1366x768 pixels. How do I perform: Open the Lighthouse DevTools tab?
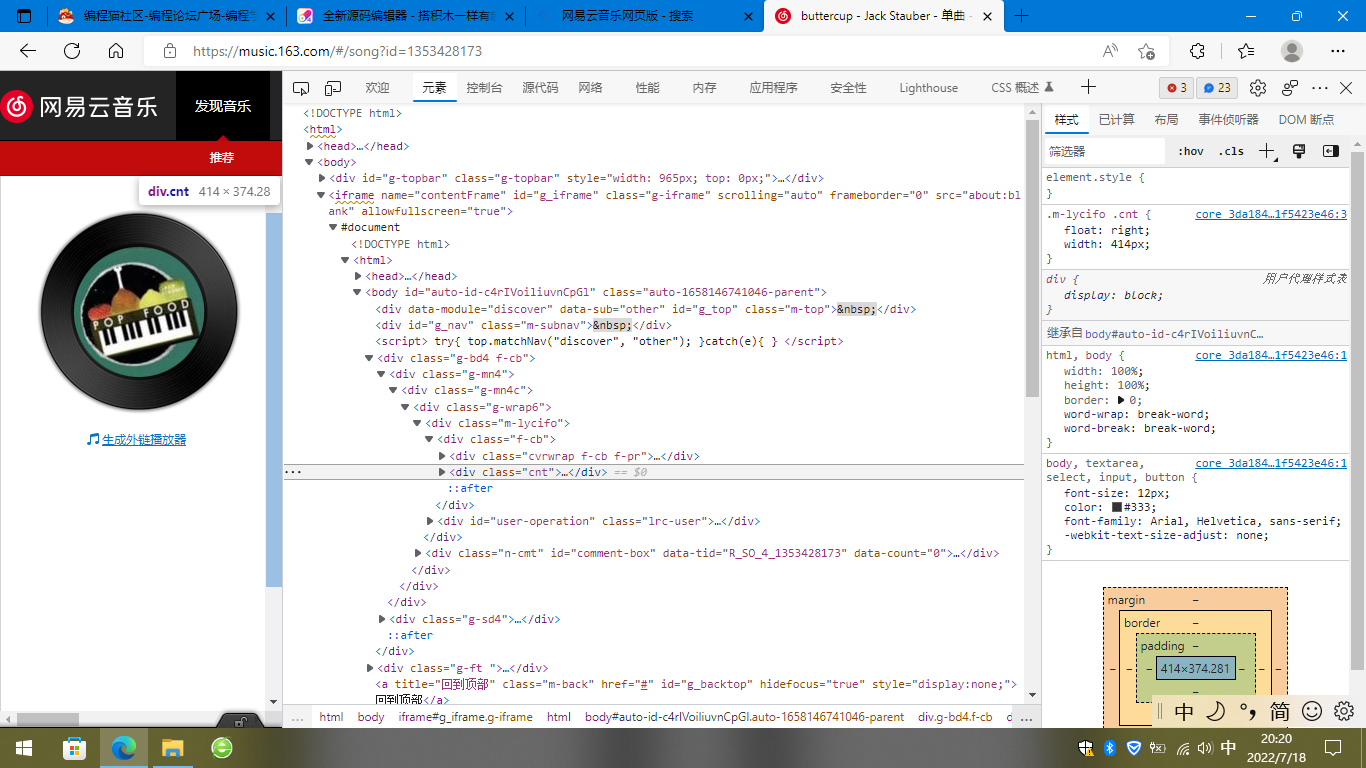[x=928, y=88]
